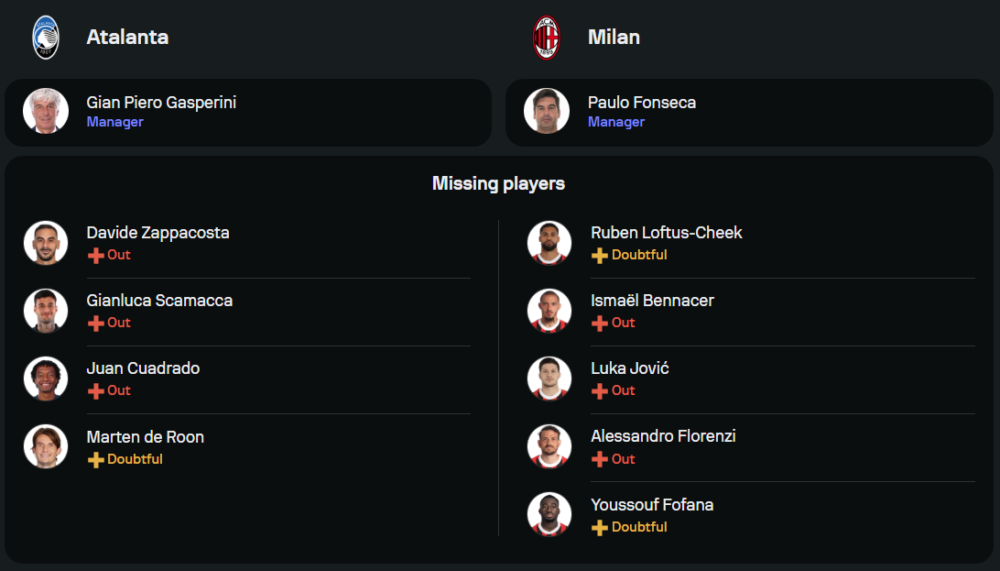Image resolution: width=1000 pixels, height=571 pixels.
Task: Click the red injury cross under Ismaël Bennacer
Action: [x=600, y=323]
